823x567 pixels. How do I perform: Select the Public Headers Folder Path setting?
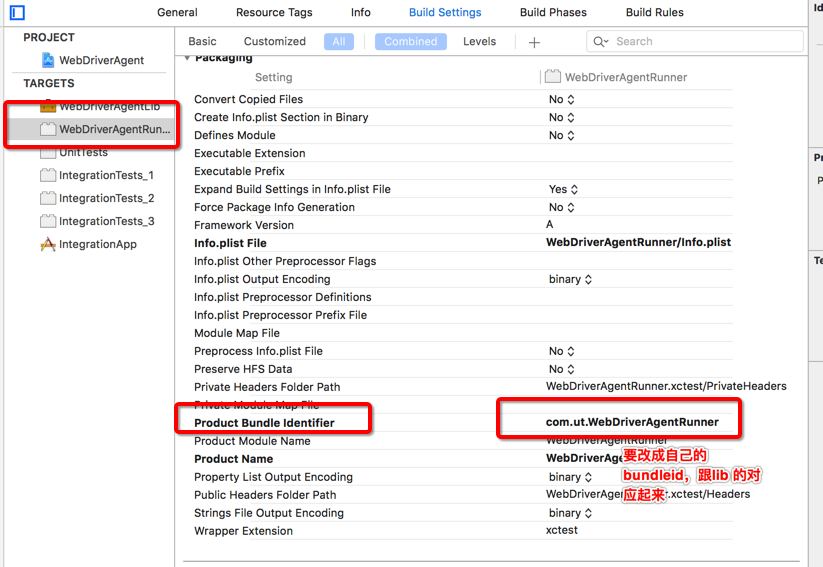coord(265,495)
